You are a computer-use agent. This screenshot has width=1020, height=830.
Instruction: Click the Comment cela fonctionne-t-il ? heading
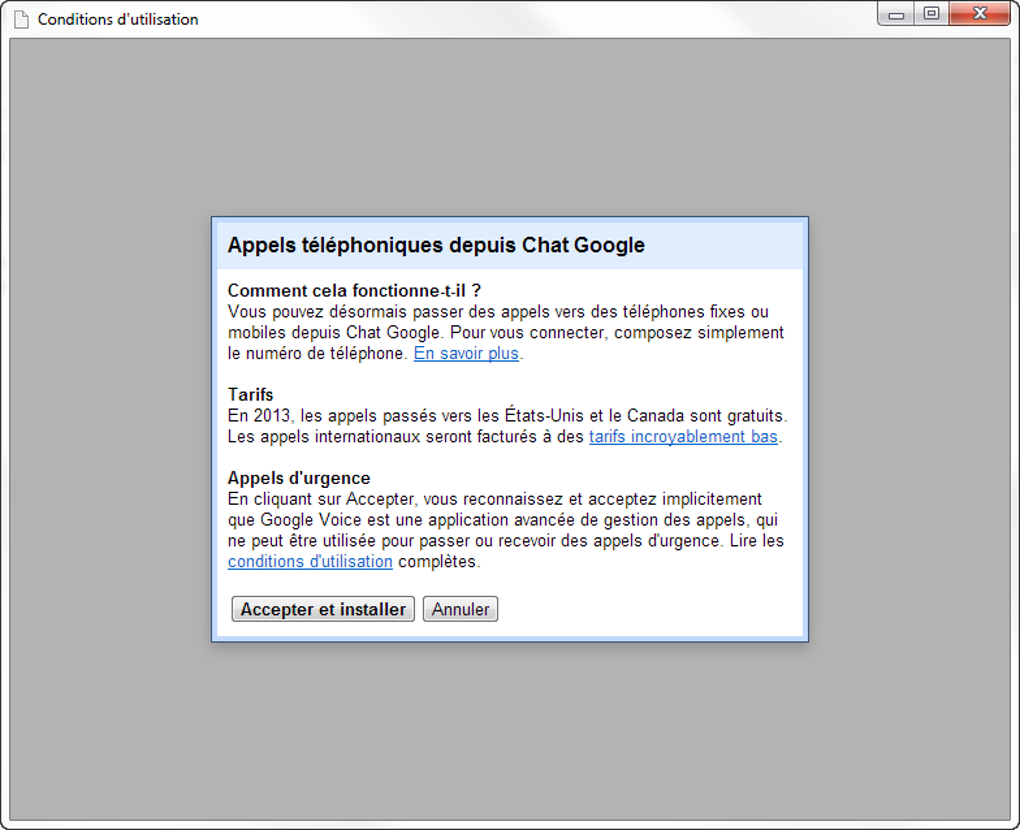click(x=354, y=291)
